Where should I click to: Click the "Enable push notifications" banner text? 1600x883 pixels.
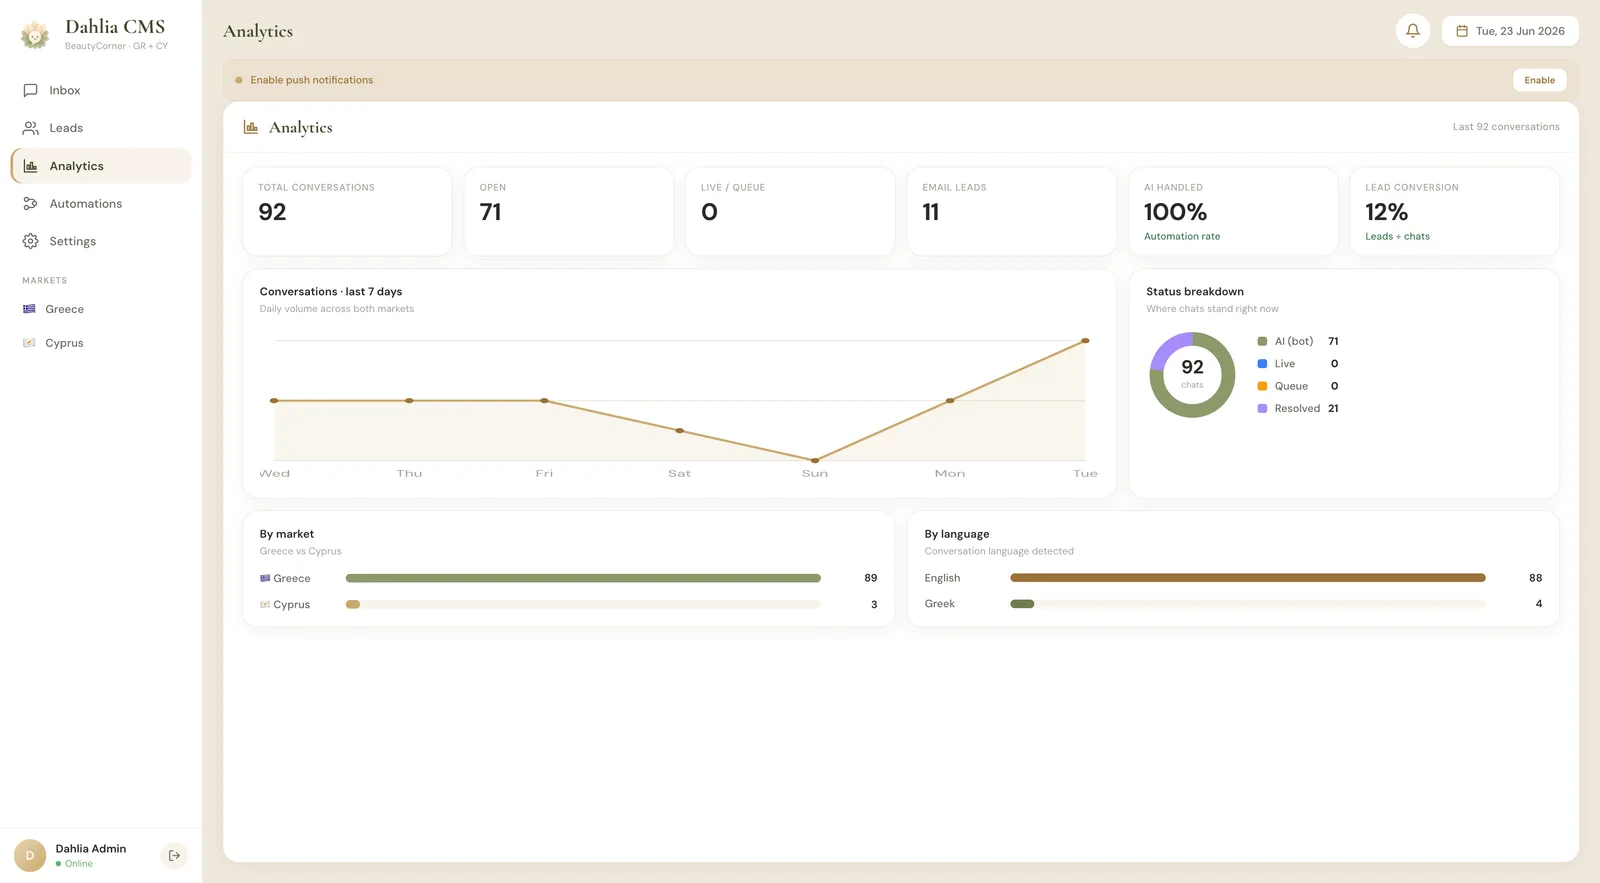(x=312, y=80)
